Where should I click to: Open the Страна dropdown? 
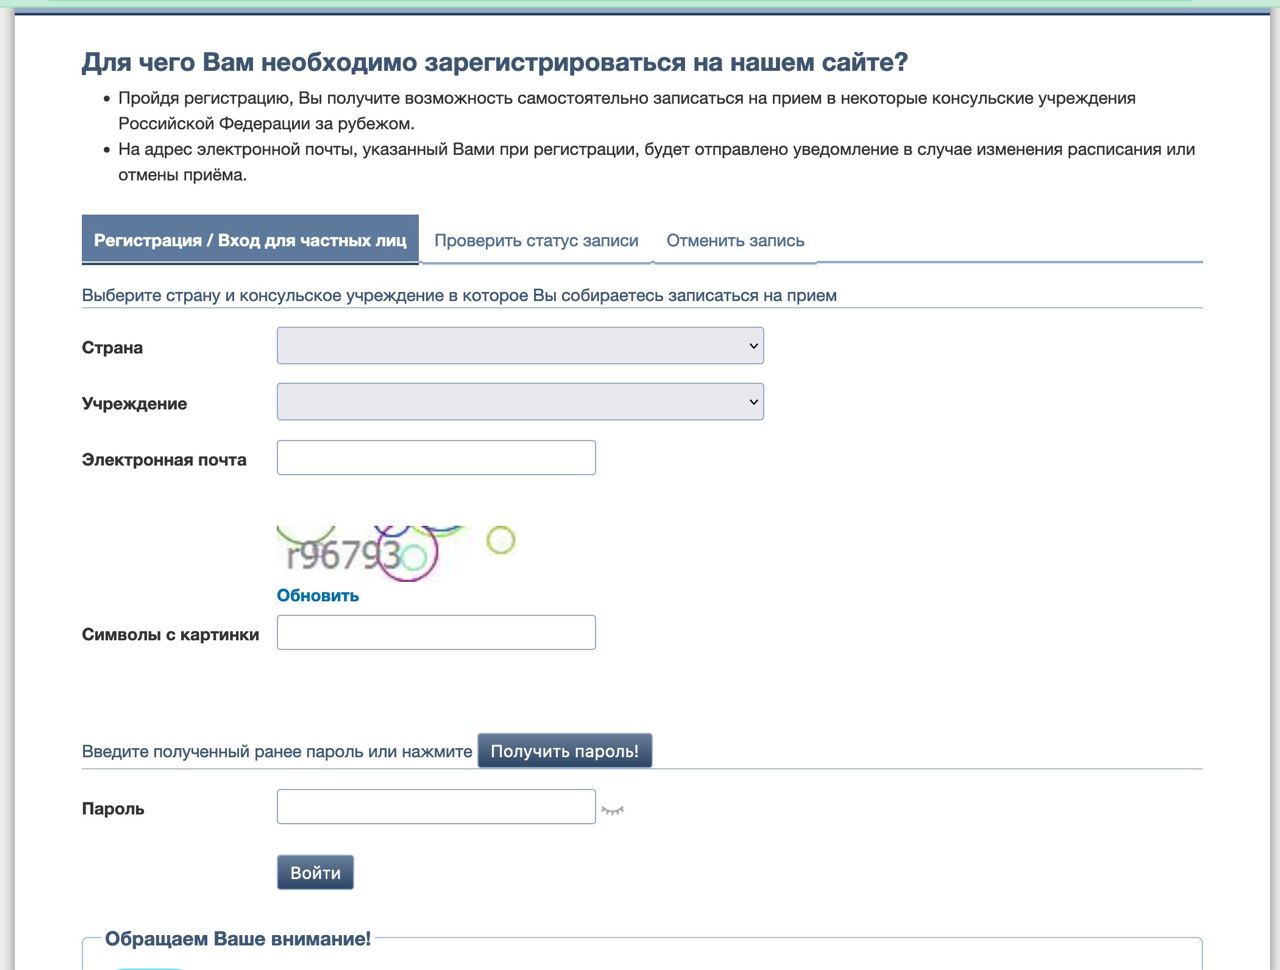point(520,346)
